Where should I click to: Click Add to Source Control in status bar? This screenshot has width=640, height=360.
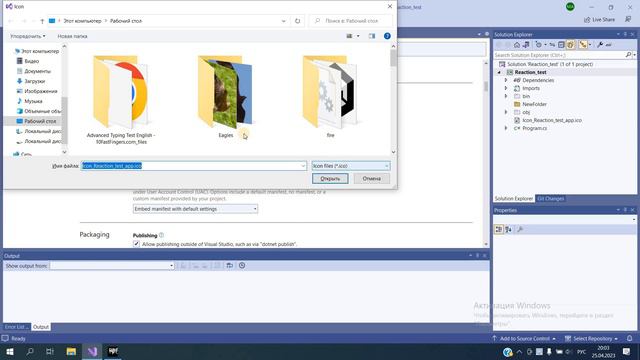[524, 338]
